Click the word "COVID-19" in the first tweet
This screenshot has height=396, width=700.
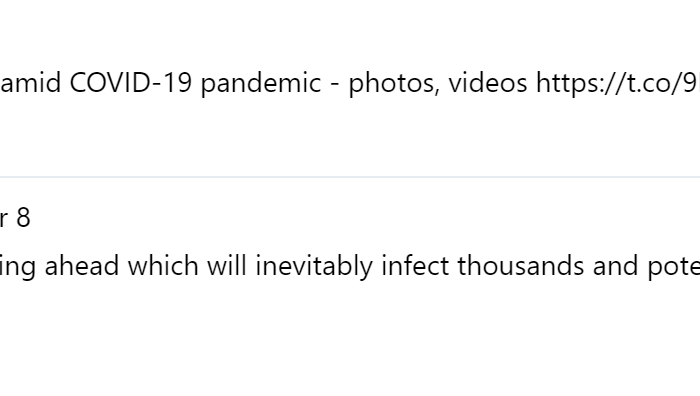(x=131, y=83)
